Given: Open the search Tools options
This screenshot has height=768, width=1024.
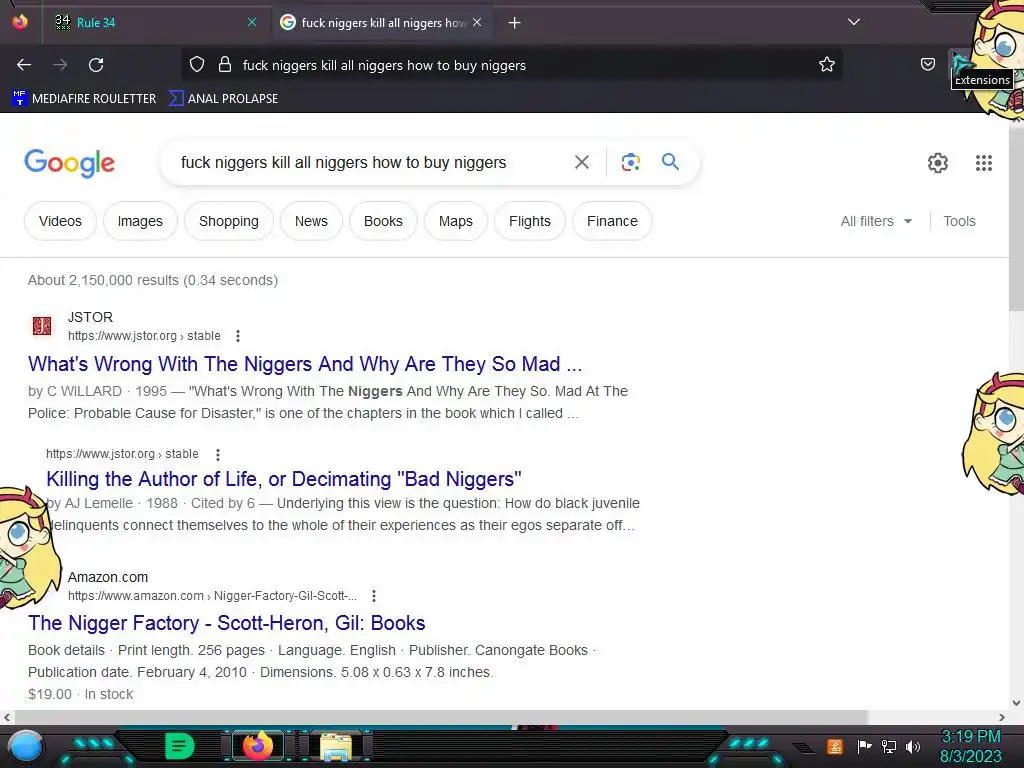Looking at the screenshot, I should click(x=959, y=221).
